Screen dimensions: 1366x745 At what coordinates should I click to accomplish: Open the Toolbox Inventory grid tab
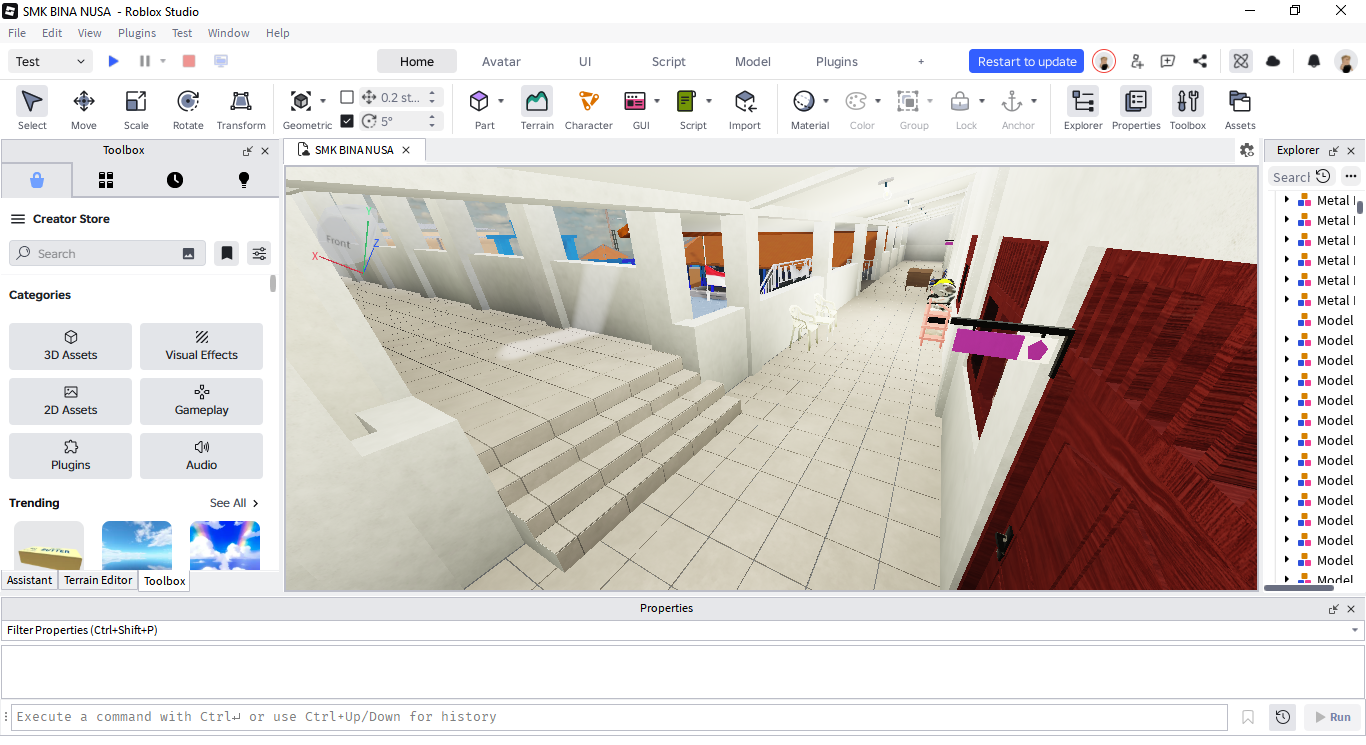click(106, 180)
